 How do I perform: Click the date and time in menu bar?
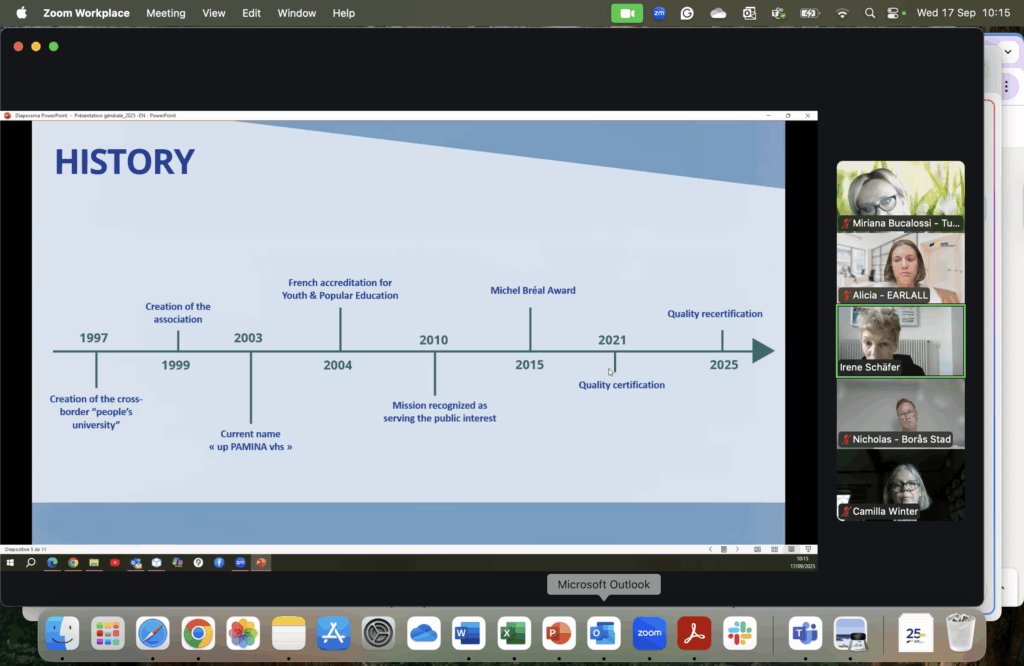coord(963,13)
